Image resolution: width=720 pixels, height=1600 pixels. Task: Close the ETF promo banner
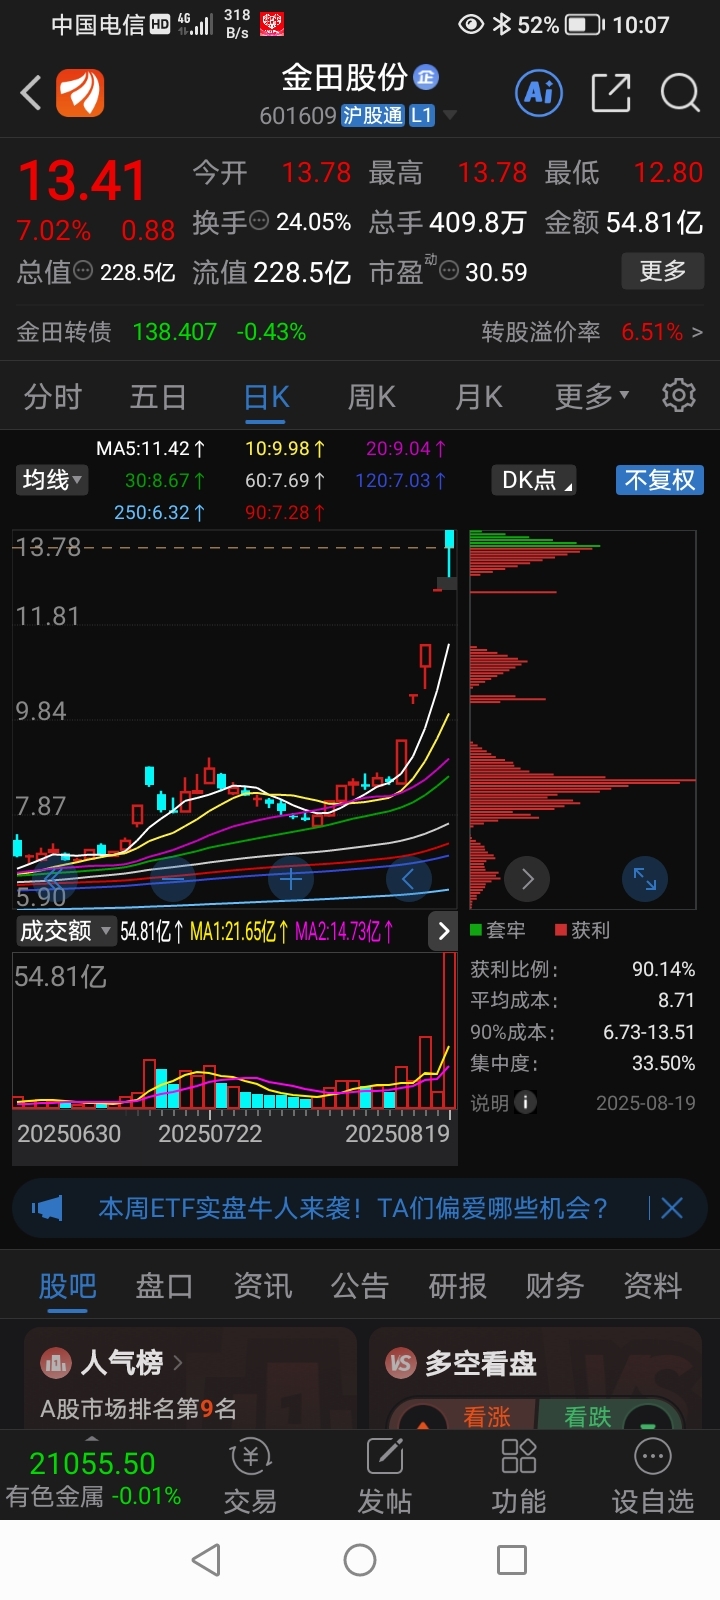pyautogui.click(x=672, y=1208)
